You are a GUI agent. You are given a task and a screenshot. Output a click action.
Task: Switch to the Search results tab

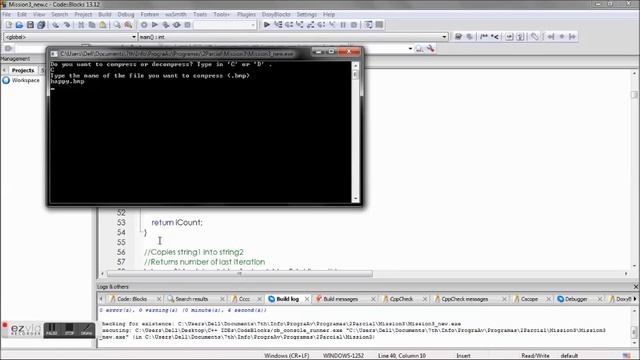pyautogui.click(x=191, y=299)
